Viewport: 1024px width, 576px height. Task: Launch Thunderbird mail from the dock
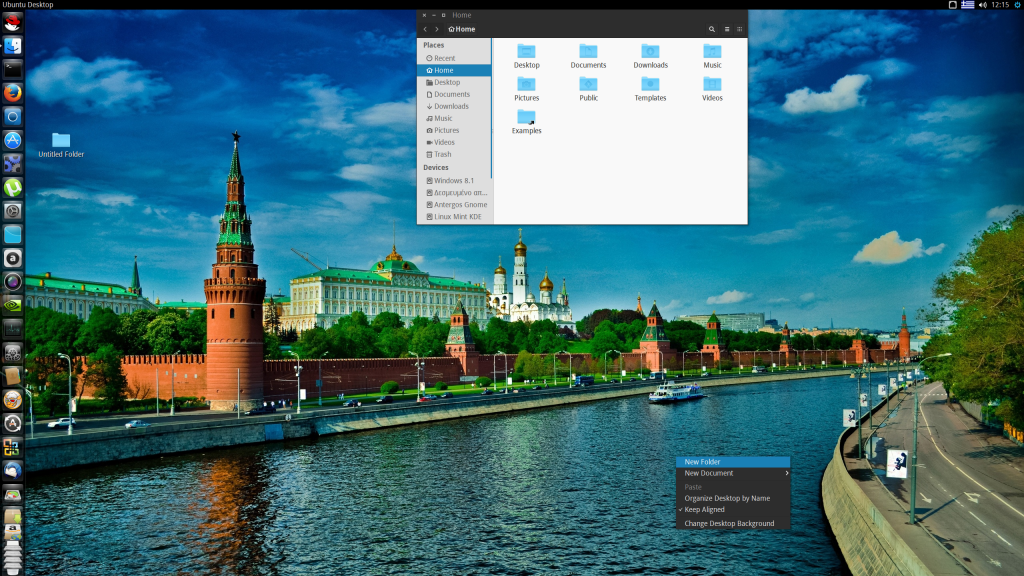(x=12, y=470)
